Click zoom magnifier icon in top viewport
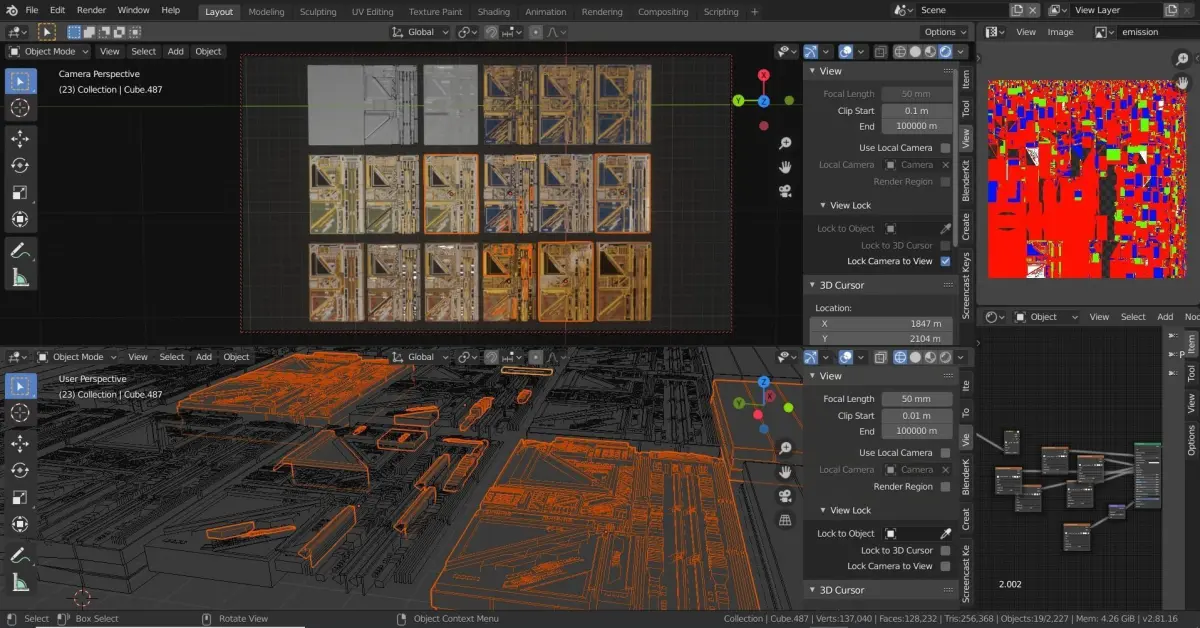The image size is (1200, 628). tap(786, 144)
